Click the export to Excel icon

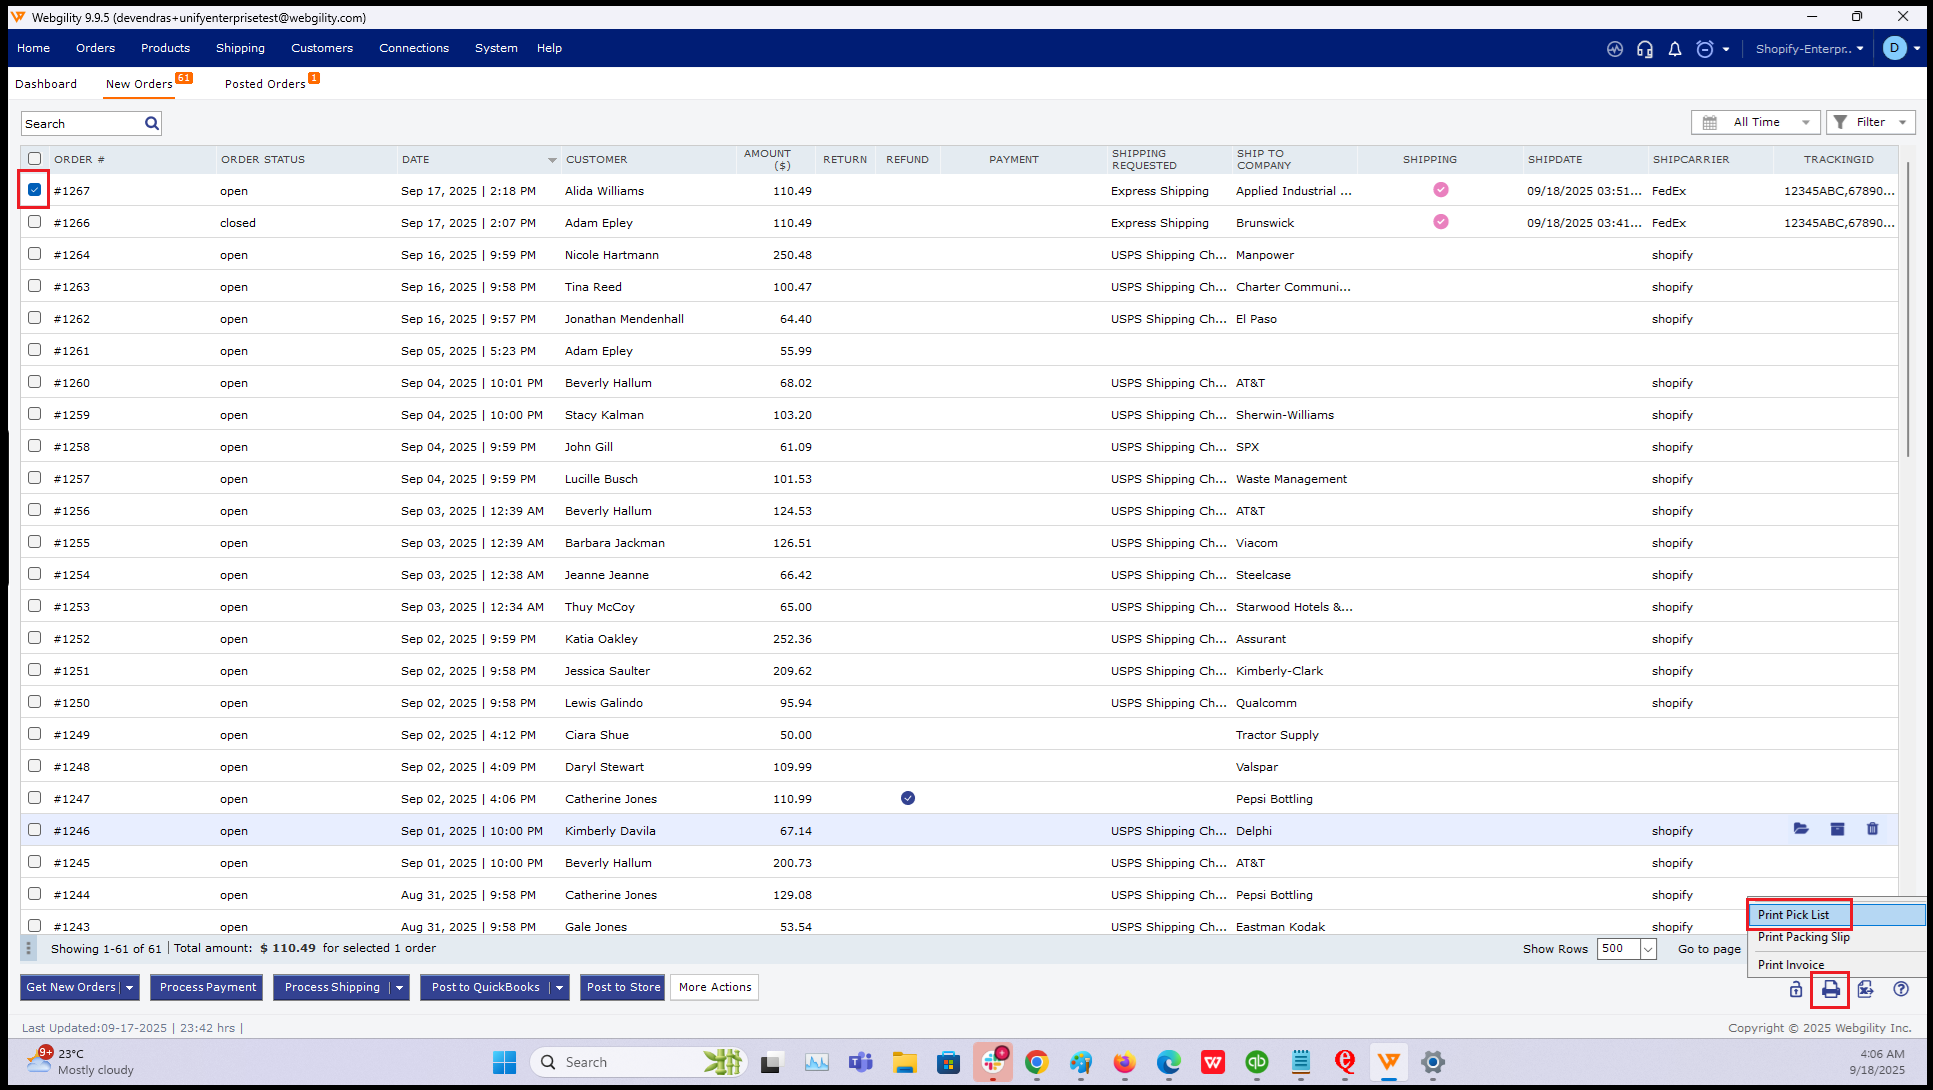pyautogui.click(x=1865, y=989)
